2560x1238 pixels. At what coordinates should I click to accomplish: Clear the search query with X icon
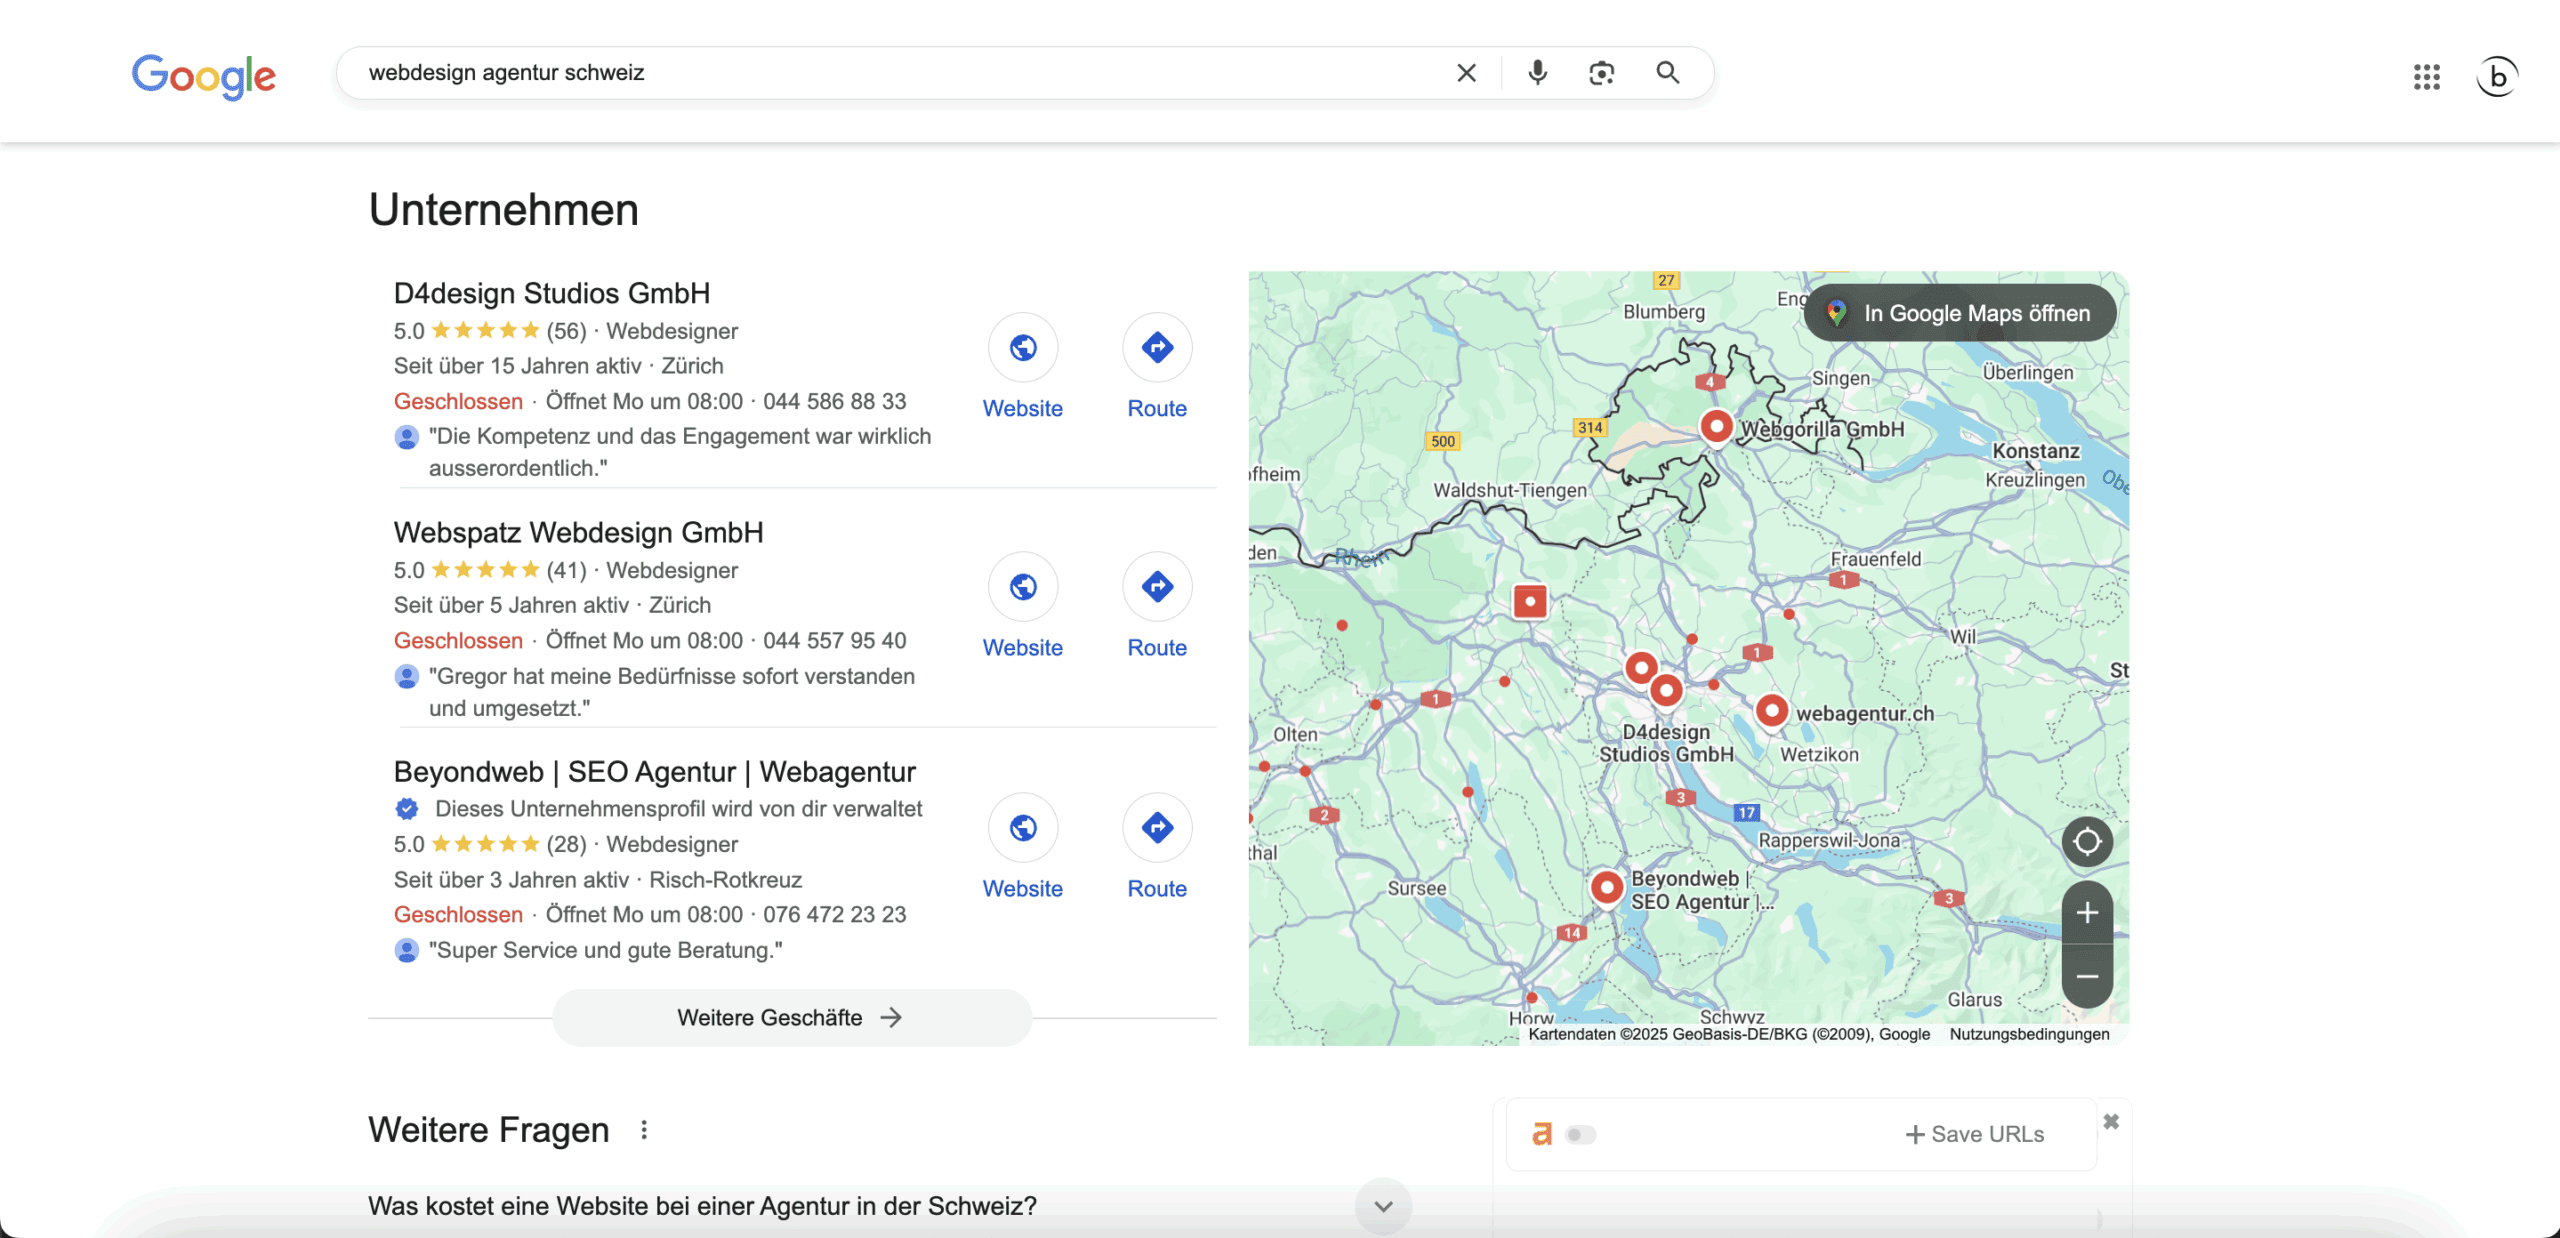tap(1466, 73)
